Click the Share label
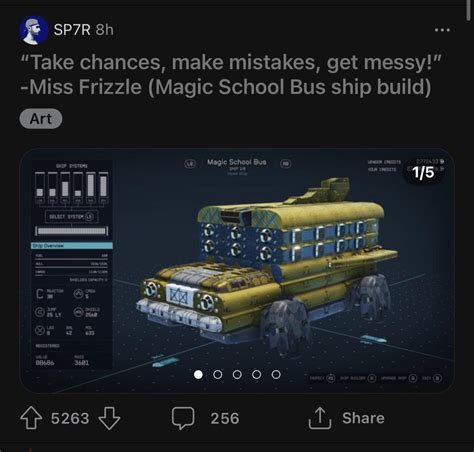Image resolution: width=474 pixels, height=452 pixels. [x=363, y=418]
